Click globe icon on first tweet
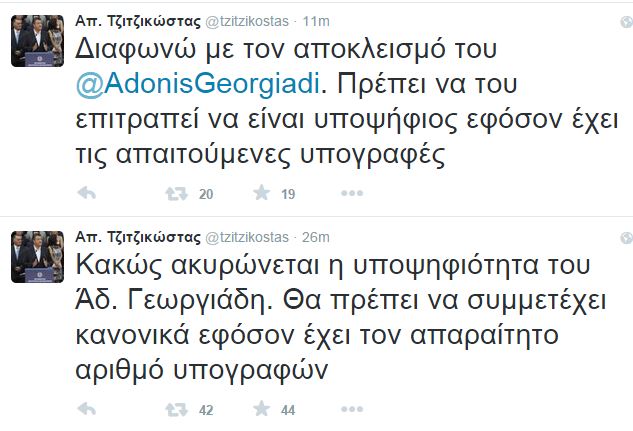This screenshot has width=633, height=431. click(x=624, y=22)
